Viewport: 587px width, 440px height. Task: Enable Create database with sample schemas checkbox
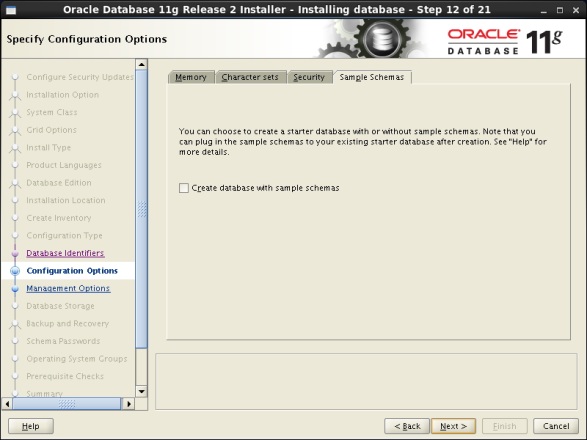click(184, 188)
